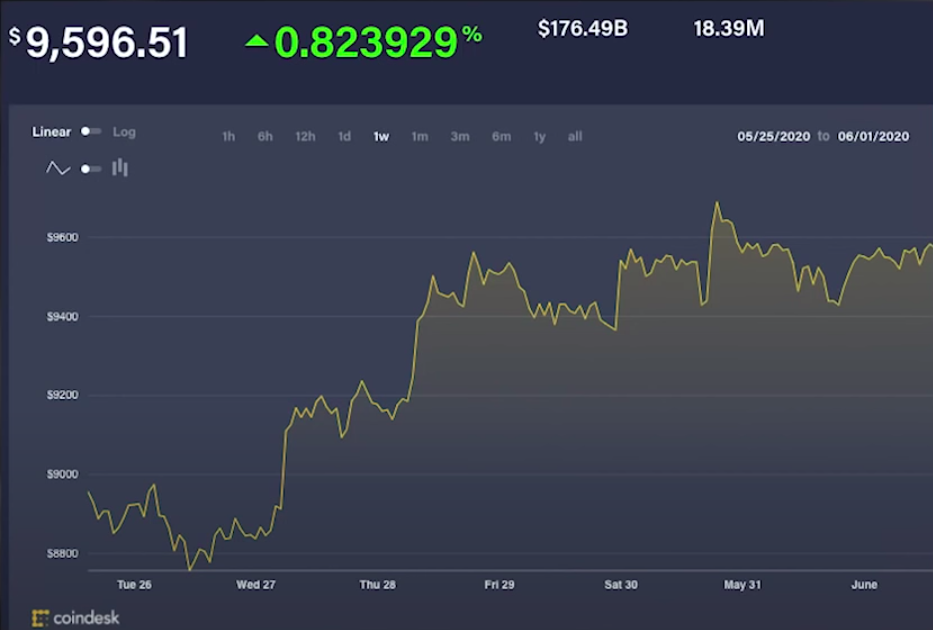Click the June x-axis label
This screenshot has width=933, height=630.
pyautogui.click(x=864, y=585)
